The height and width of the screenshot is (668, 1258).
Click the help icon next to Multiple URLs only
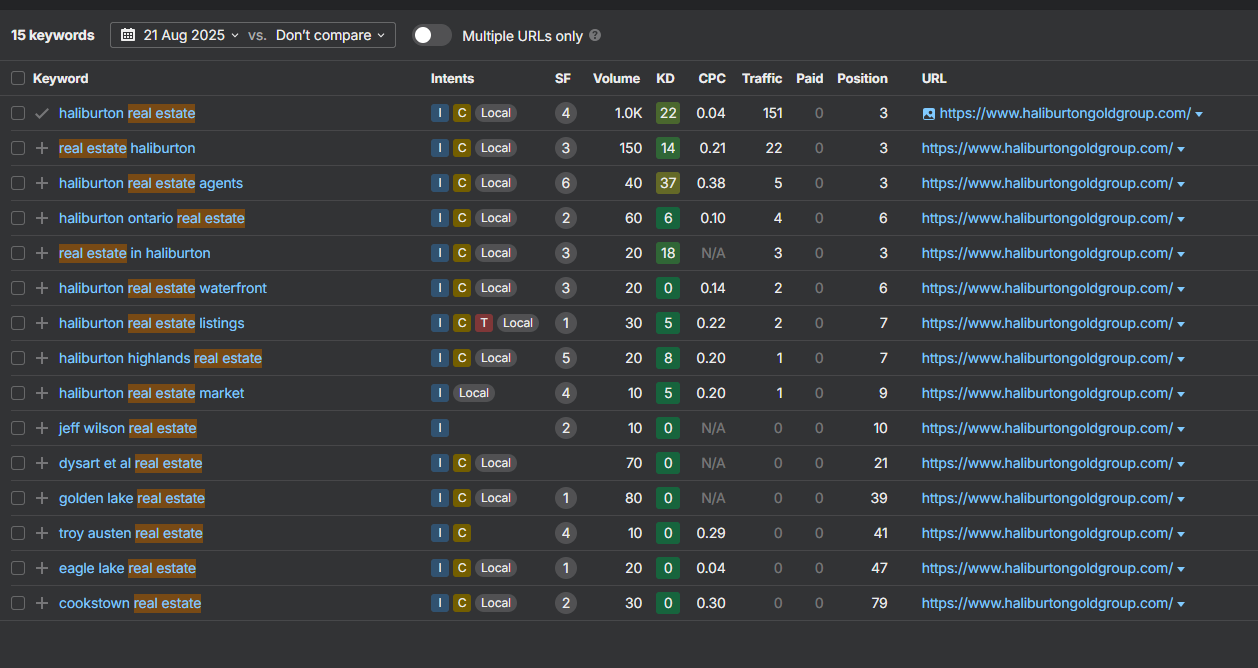pos(595,35)
